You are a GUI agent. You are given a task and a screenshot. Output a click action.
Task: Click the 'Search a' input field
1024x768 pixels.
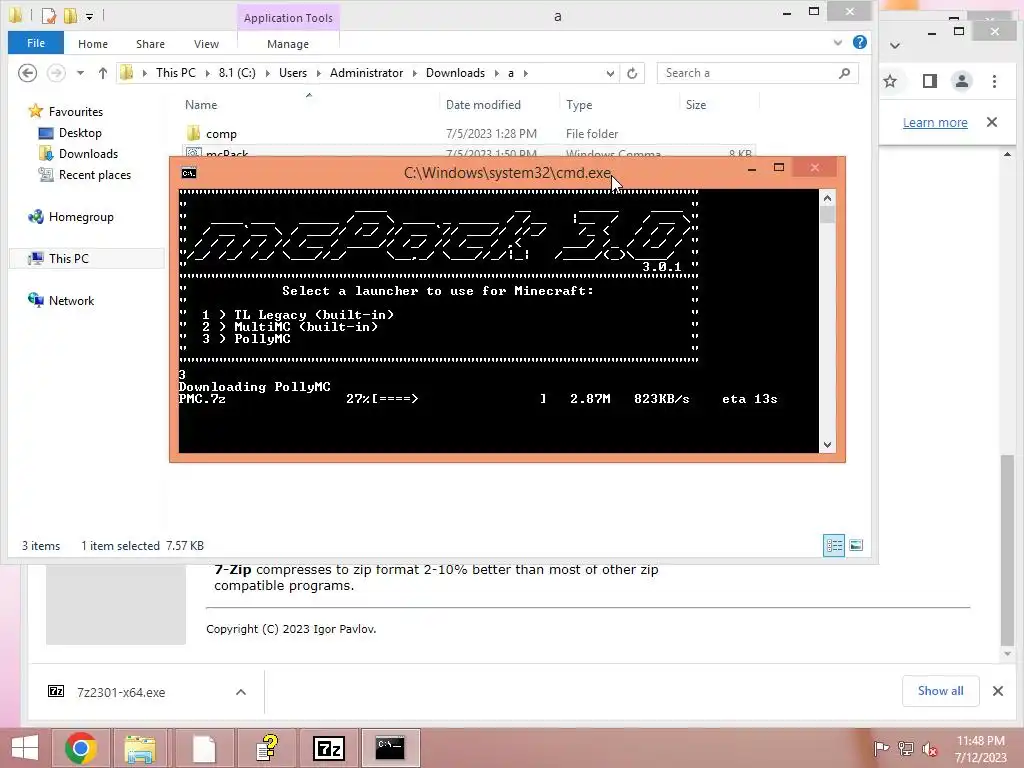748,73
